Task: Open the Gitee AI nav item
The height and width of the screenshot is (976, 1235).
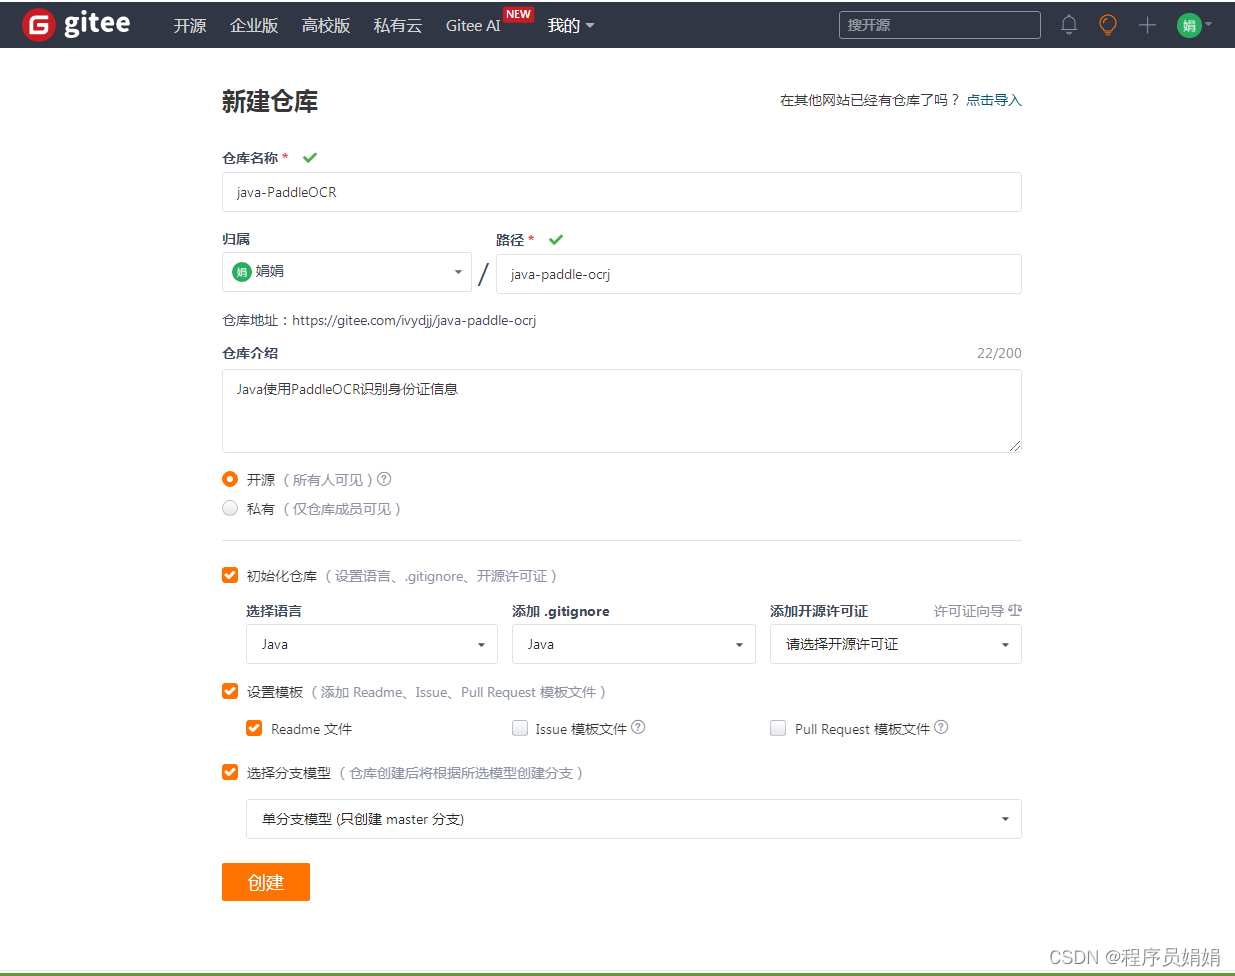Action: click(x=473, y=26)
